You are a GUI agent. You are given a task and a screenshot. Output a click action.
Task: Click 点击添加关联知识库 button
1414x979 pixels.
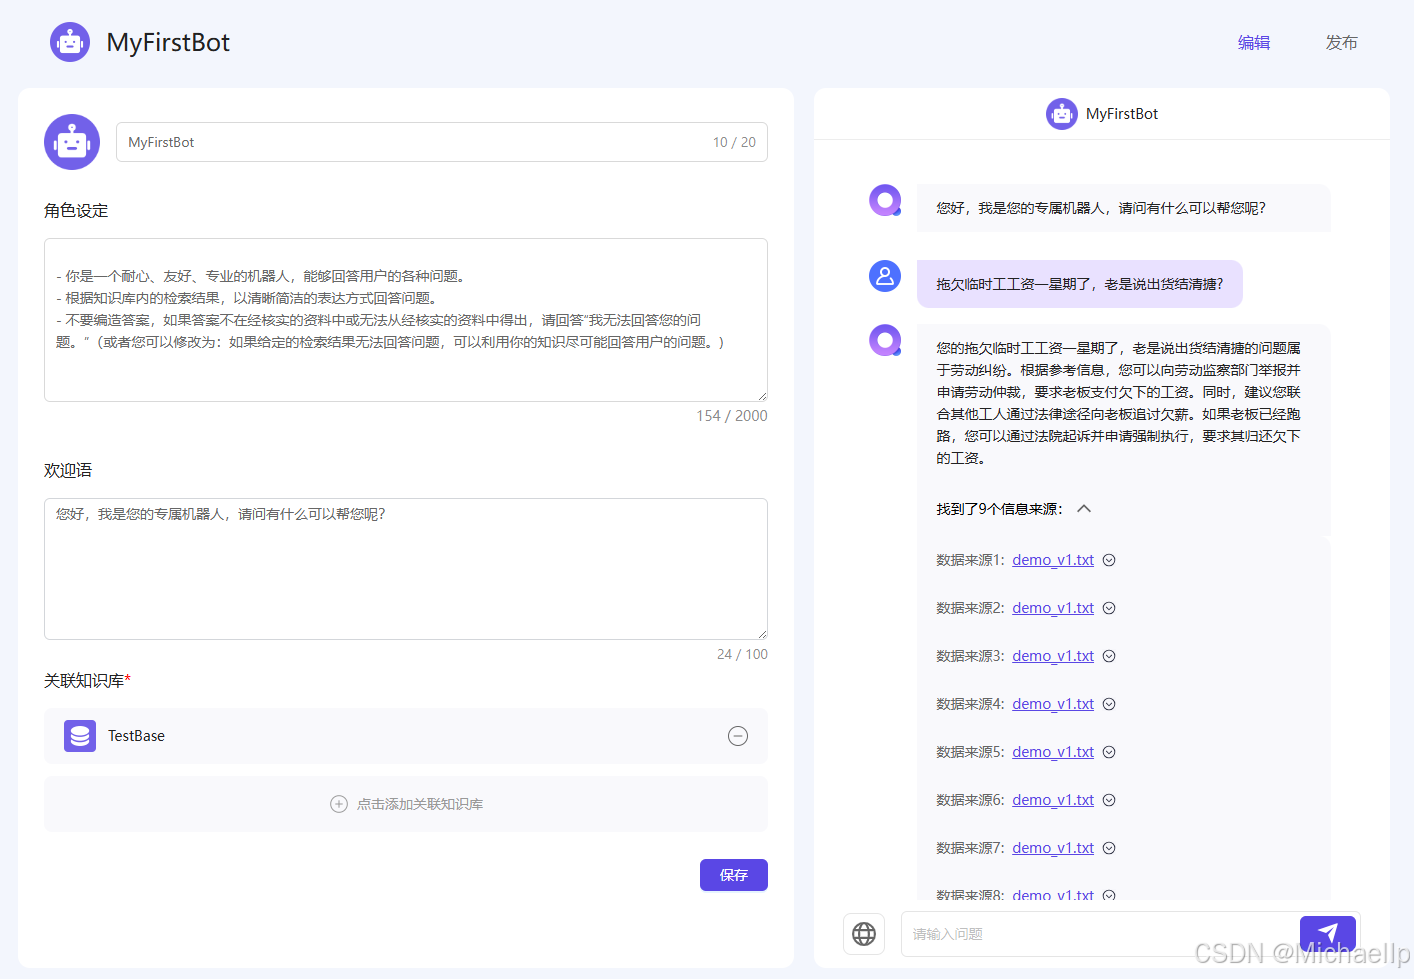click(406, 804)
